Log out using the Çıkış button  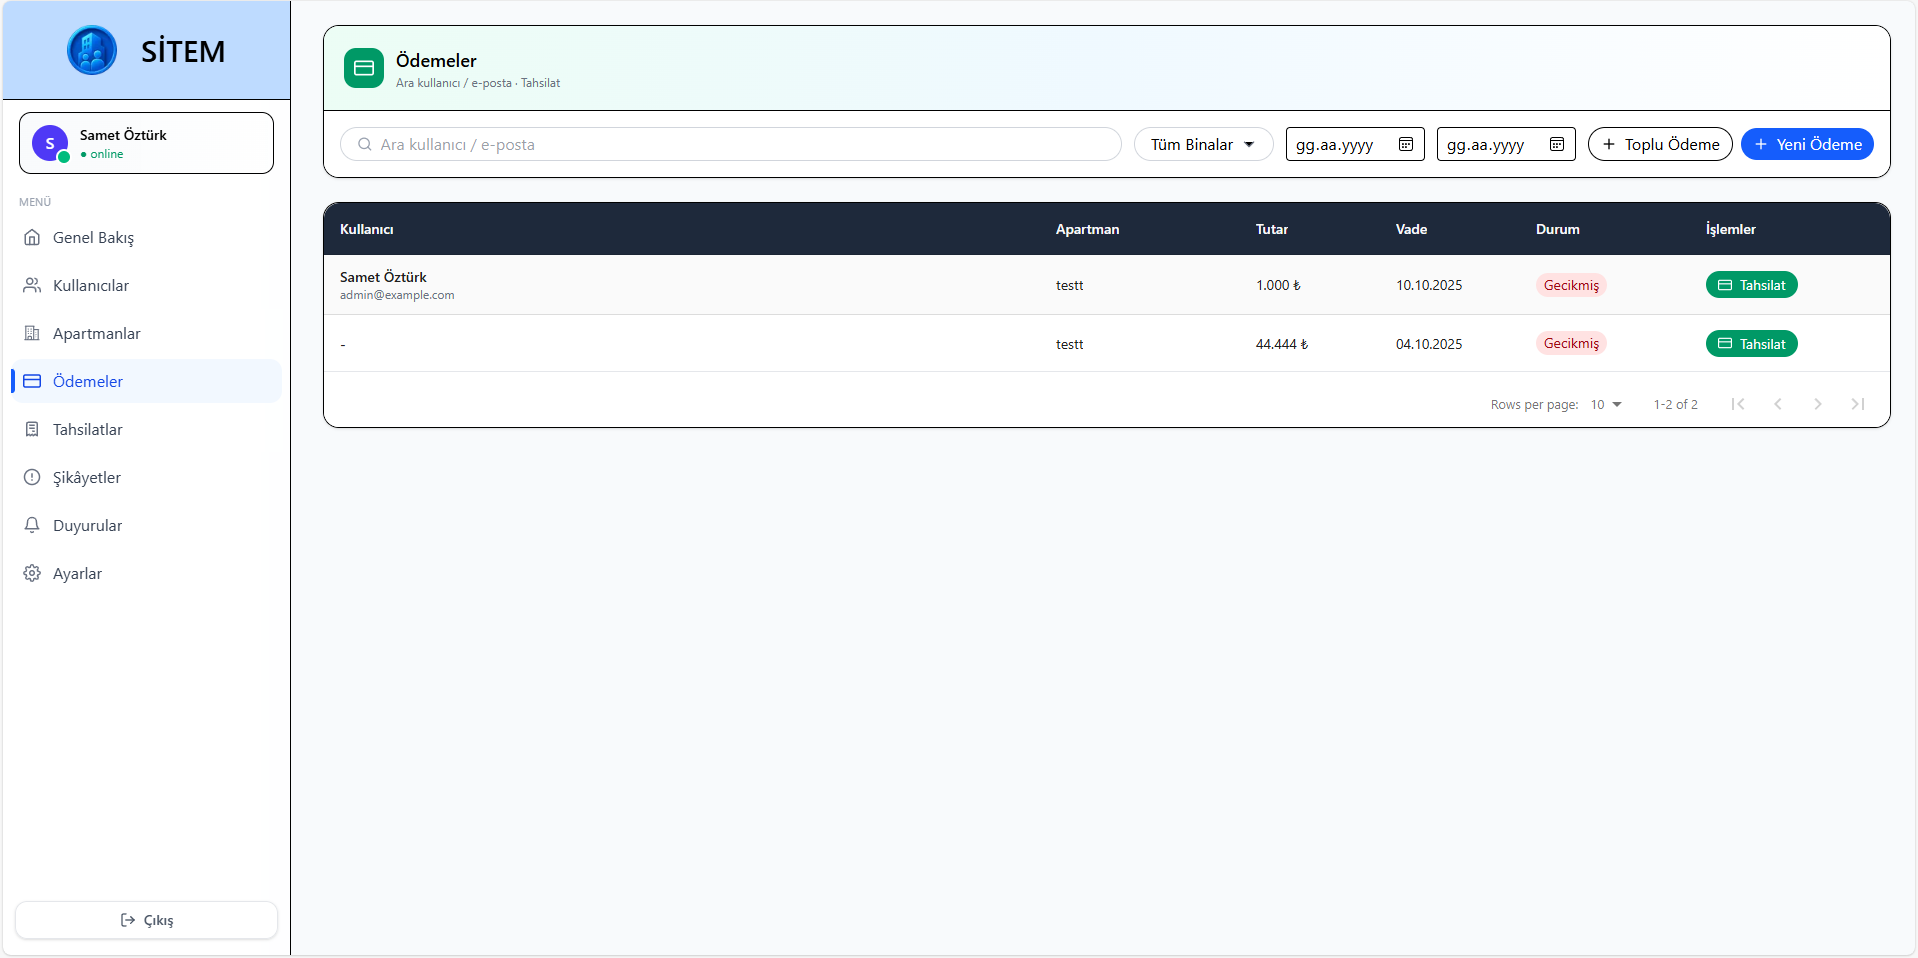pyautogui.click(x=146, y=920)
